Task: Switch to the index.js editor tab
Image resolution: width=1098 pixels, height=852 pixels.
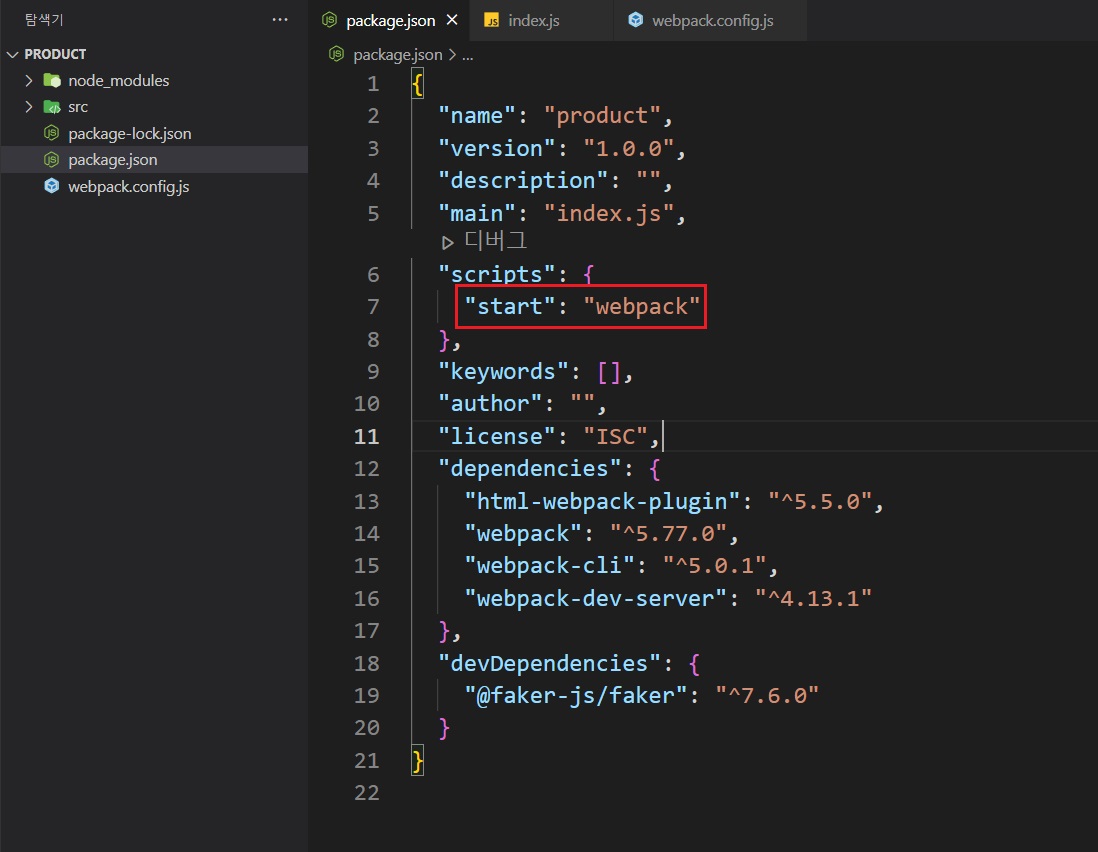Action: [541, 20]
